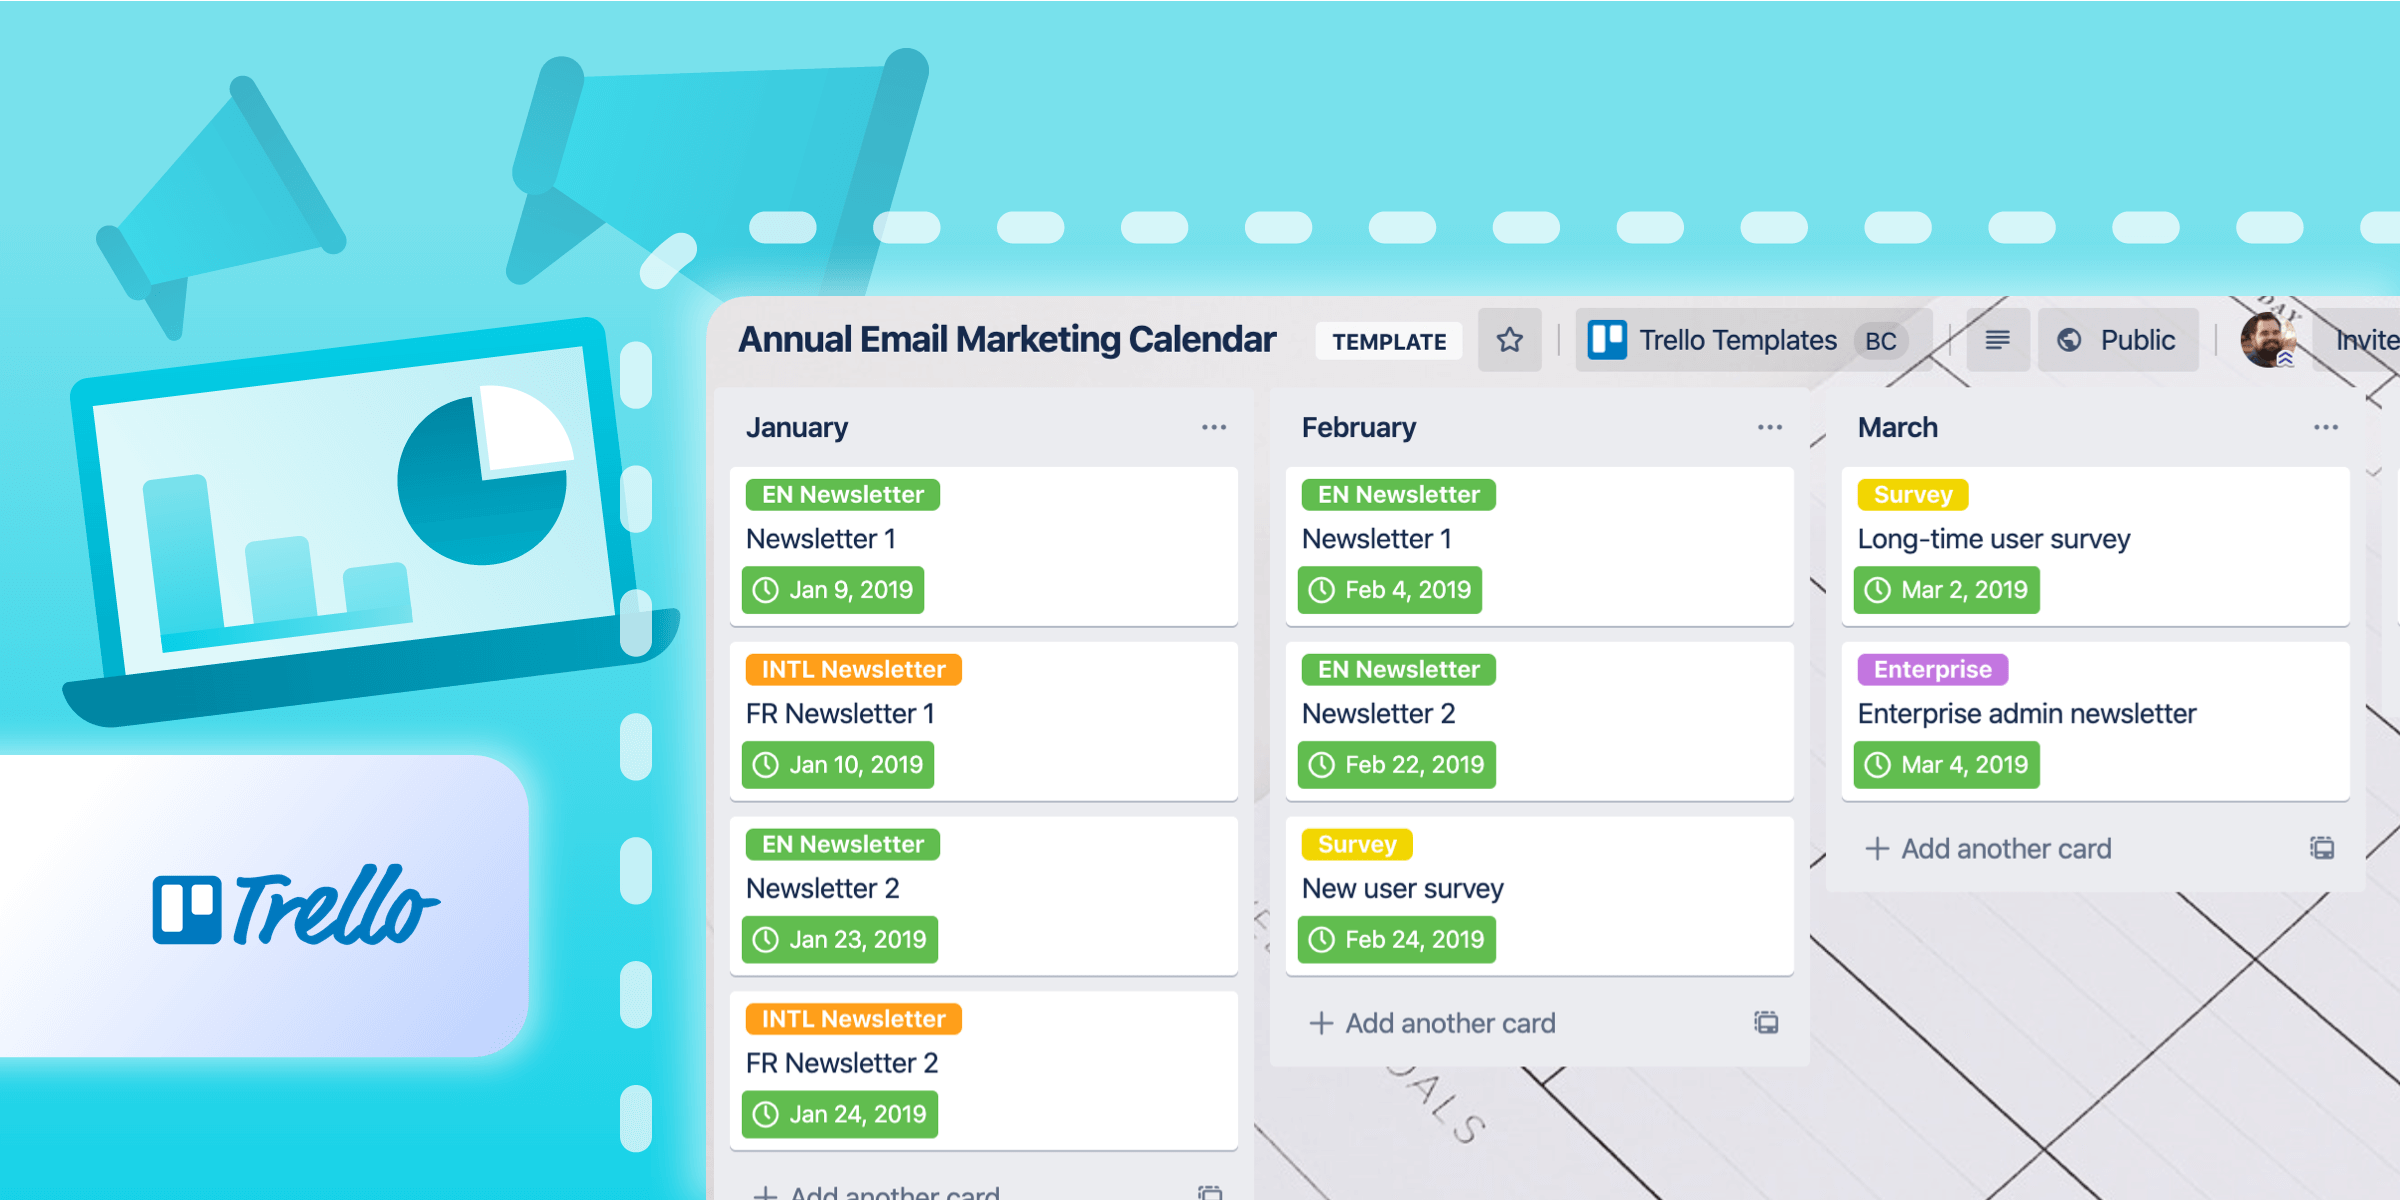Toggle the Feb 24, 2019 due date badge
The height and width of the screenshot is (1200, 2400).
pos(1396,940)
